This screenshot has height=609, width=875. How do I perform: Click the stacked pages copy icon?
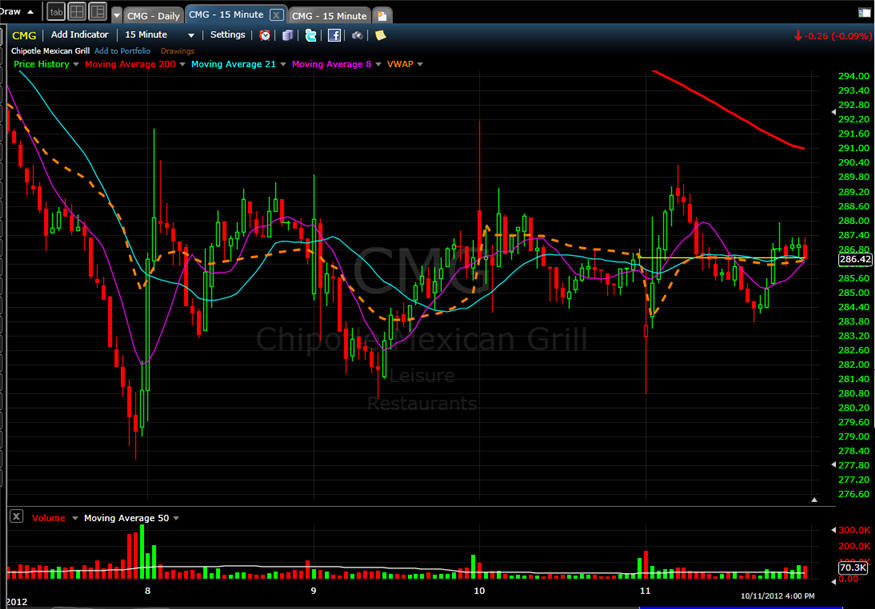click(288, 35)
